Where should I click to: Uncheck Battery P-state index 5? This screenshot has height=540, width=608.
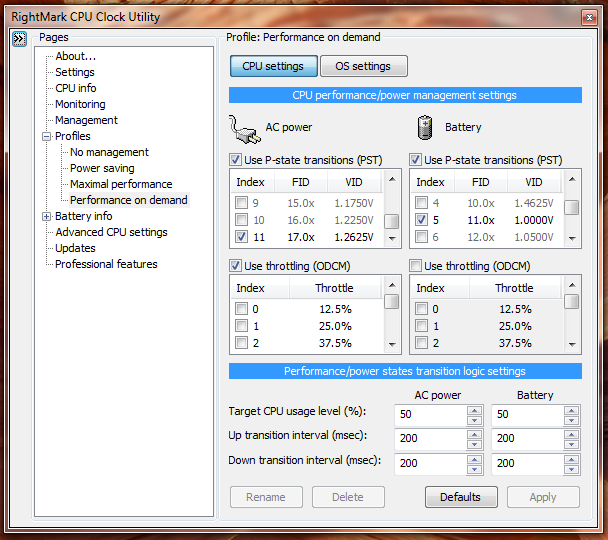[421, 220]
